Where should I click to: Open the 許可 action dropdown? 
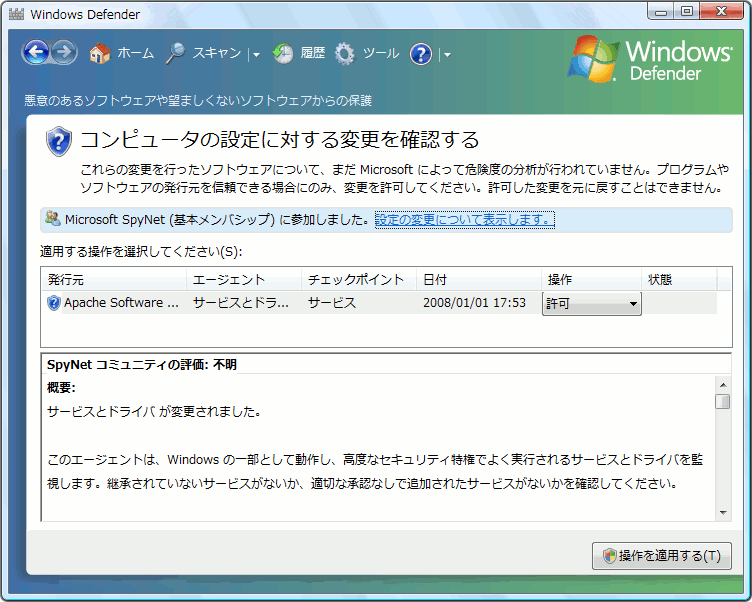click(x=592, y=304)
